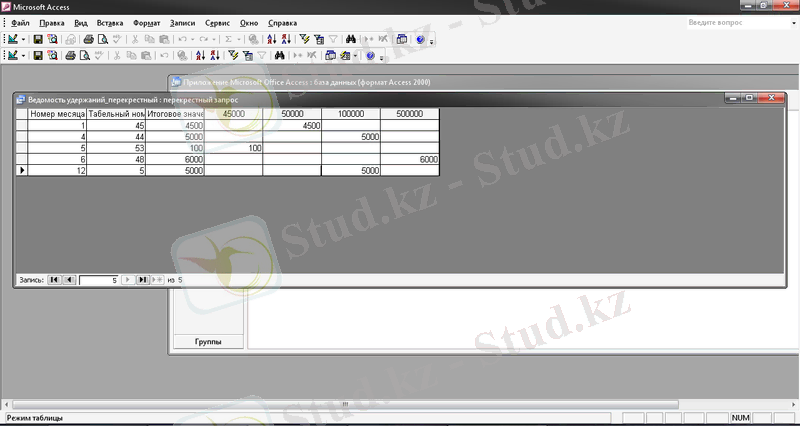800x426 pixels.
Task: Click the Copy icon in the top toolbar
Action: pyautogui.click(x=149, y=39)
